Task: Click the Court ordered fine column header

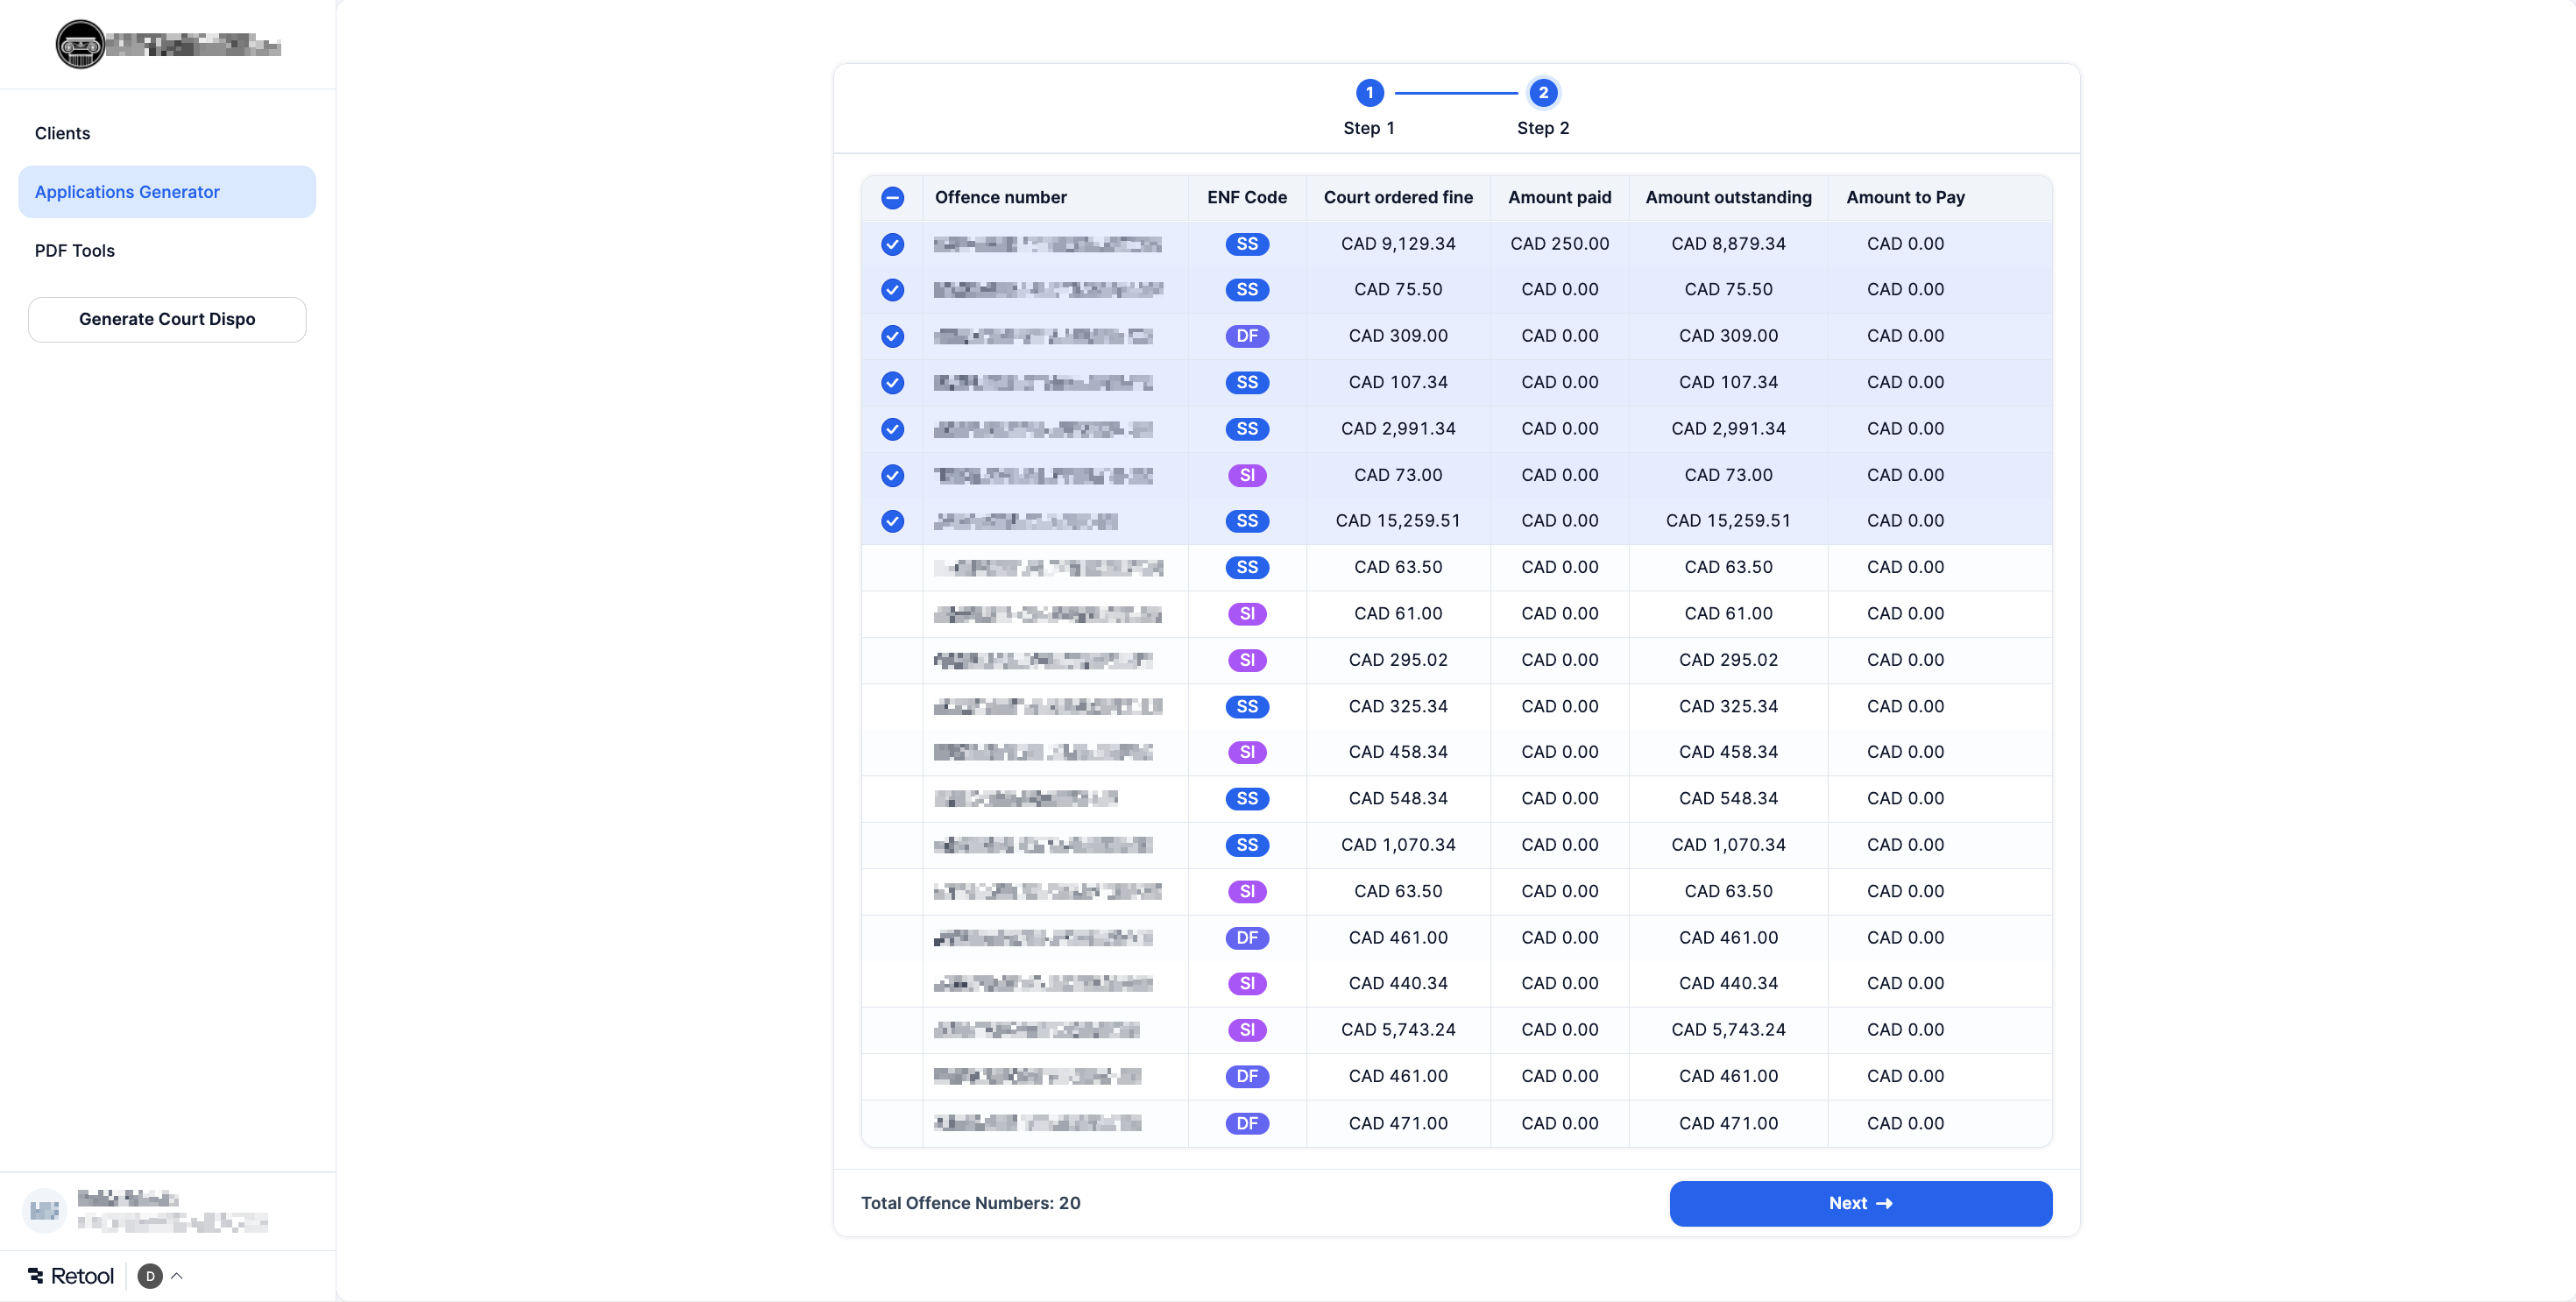Action: click(x=1398, y=198)
